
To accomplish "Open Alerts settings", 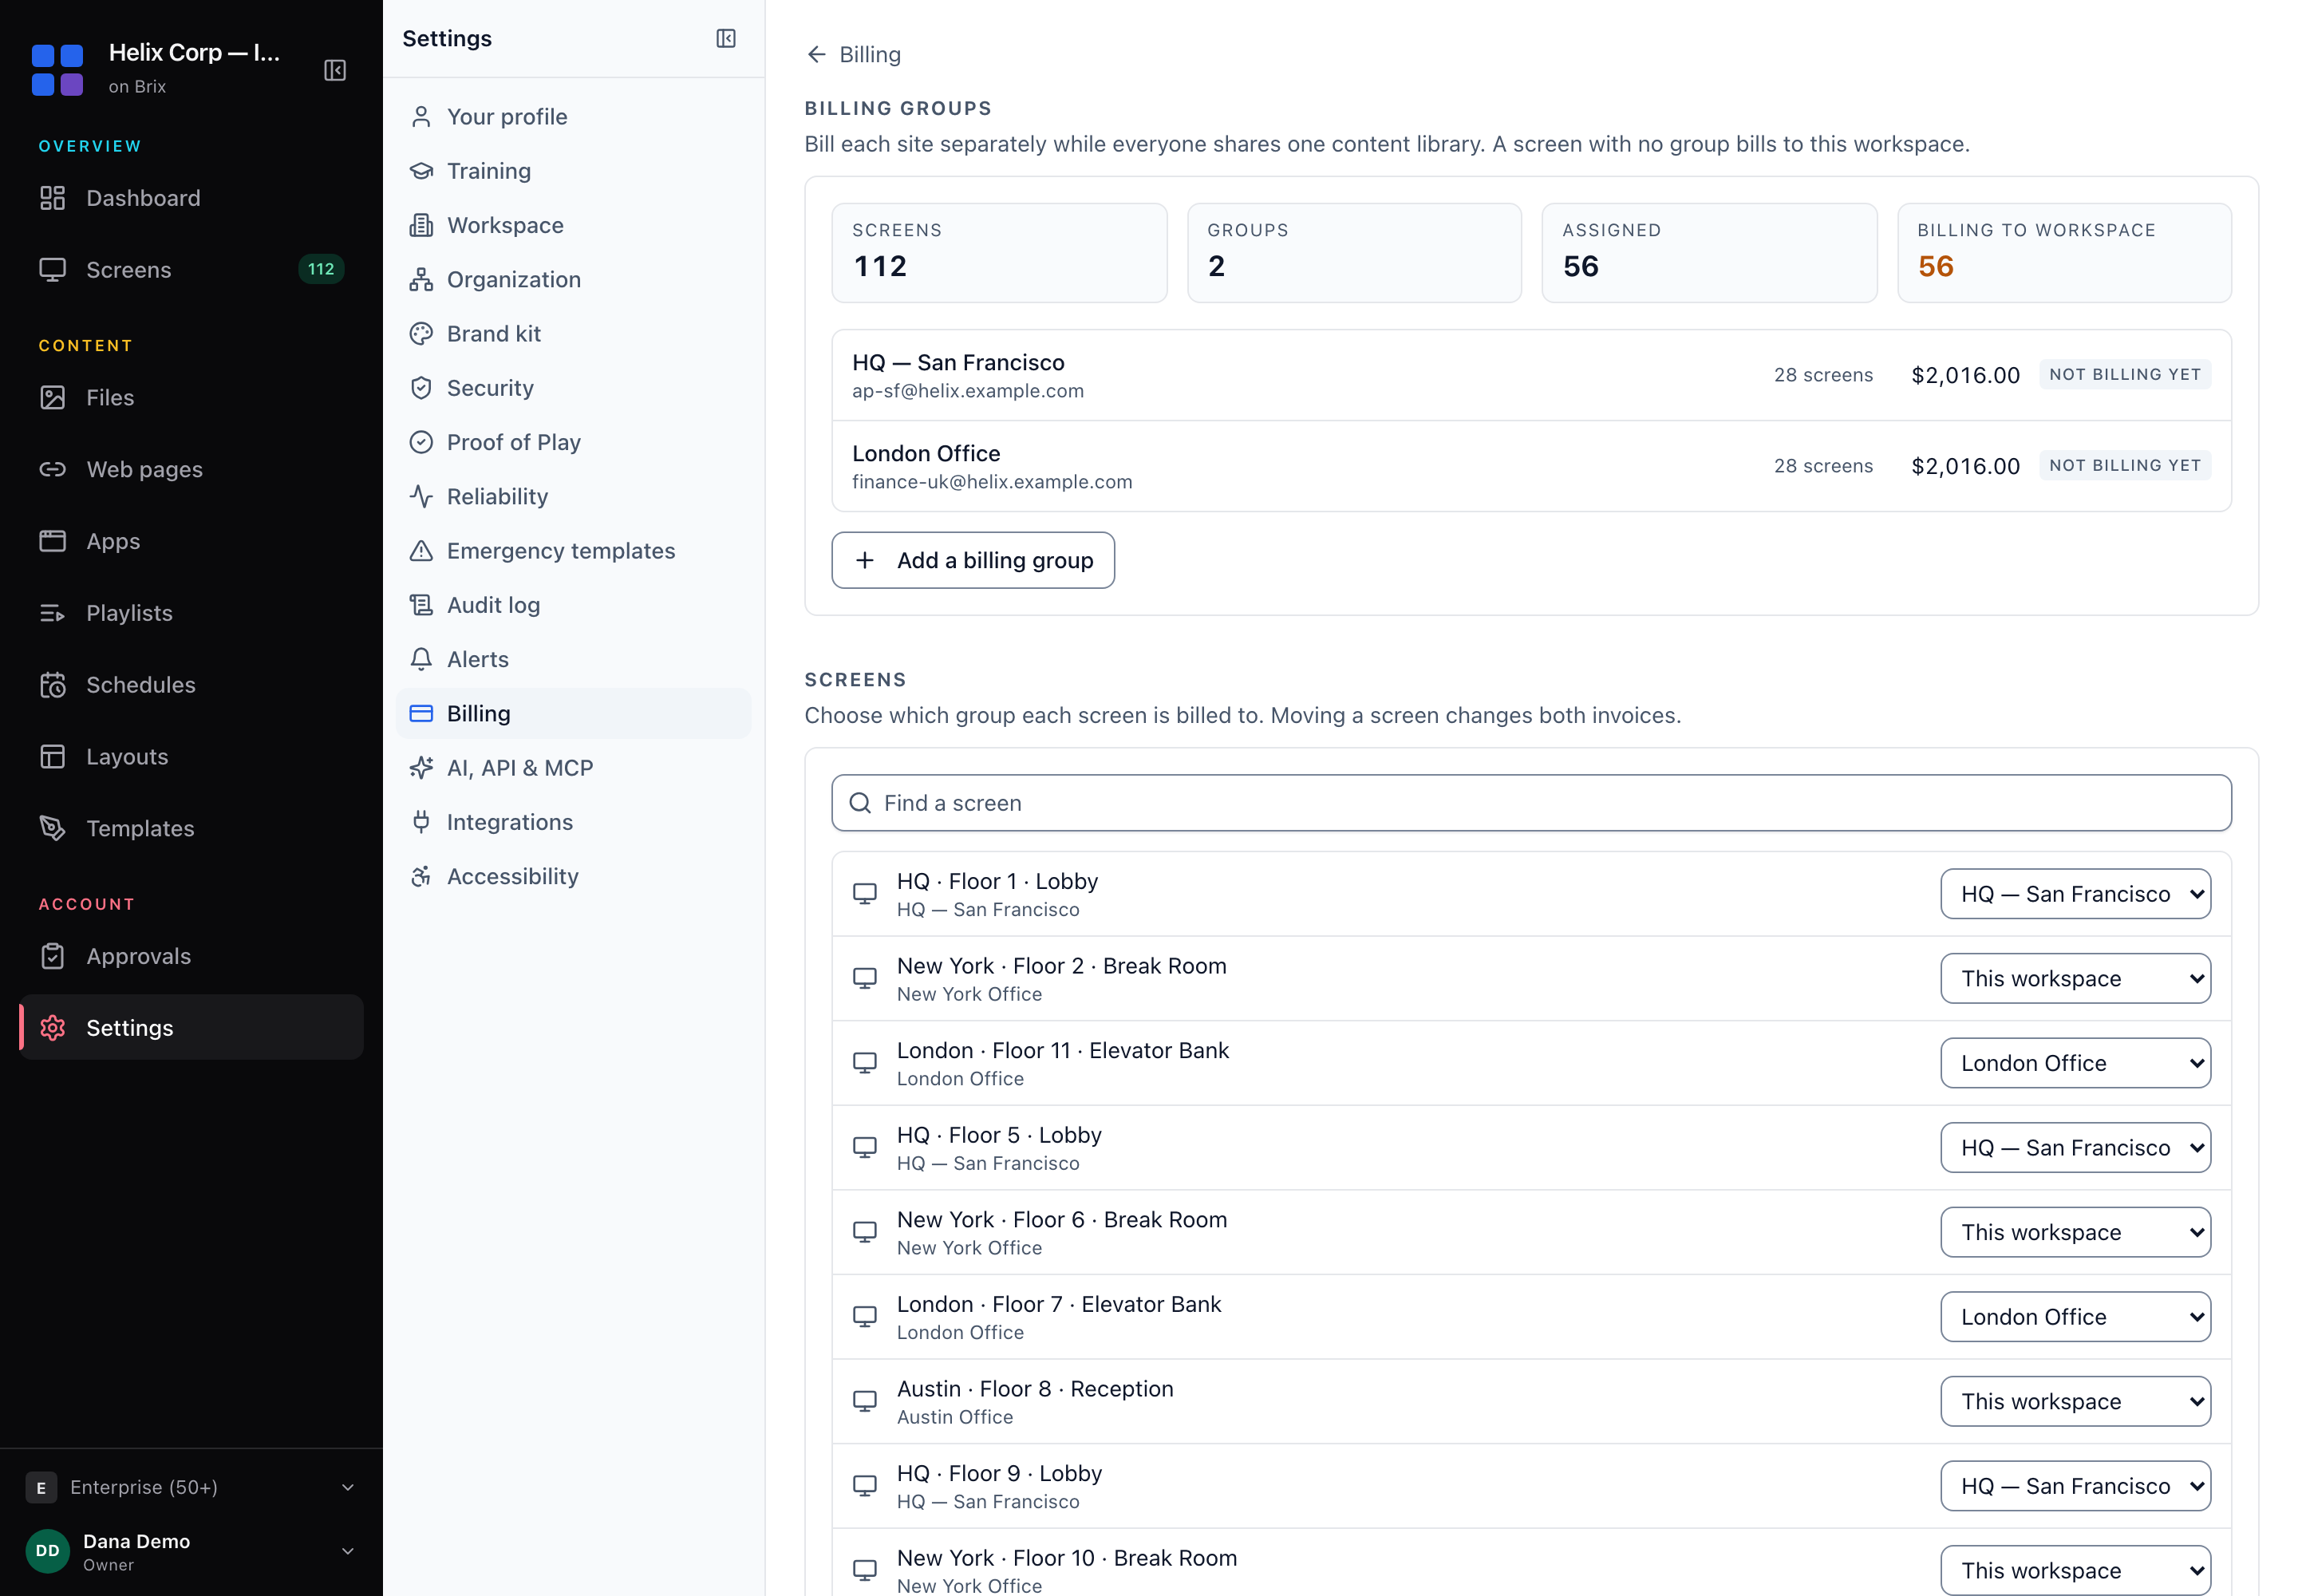I will tap(574, 659).
